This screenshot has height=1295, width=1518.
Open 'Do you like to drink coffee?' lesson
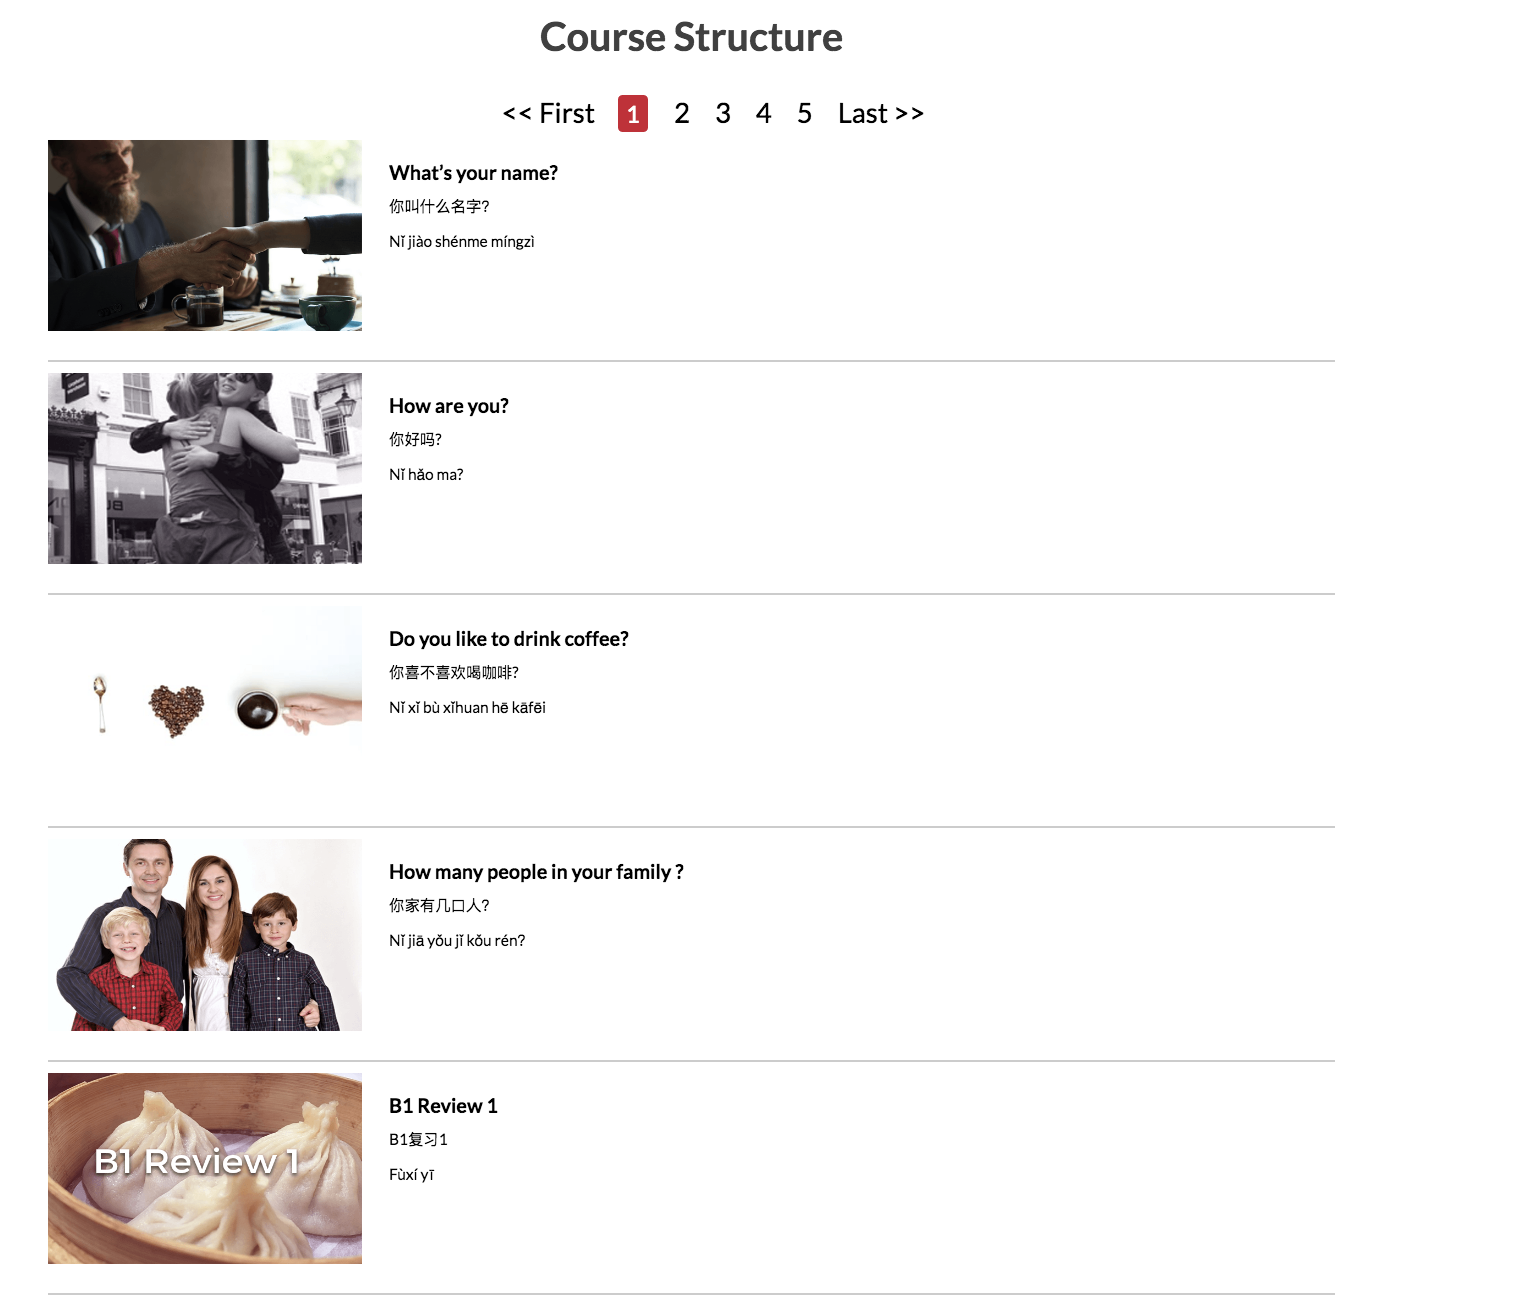tap(508, 639)
